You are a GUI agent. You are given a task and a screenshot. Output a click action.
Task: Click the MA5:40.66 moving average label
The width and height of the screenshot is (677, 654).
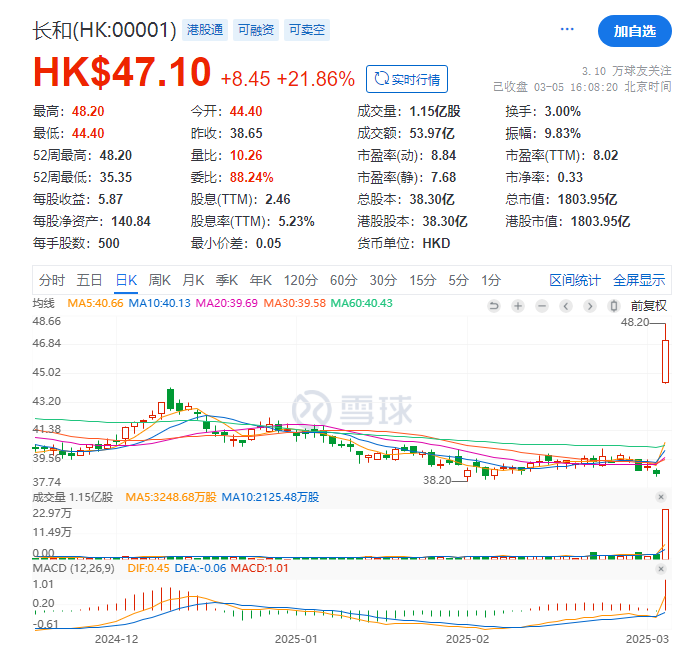95,303
